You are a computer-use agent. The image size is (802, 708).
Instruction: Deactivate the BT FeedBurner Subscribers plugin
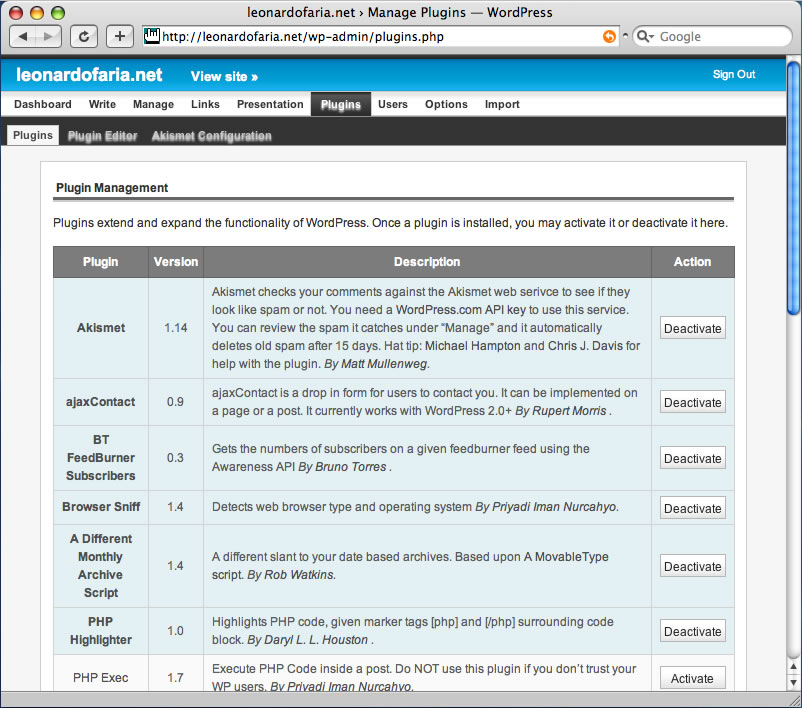click(x=693, y=458)
